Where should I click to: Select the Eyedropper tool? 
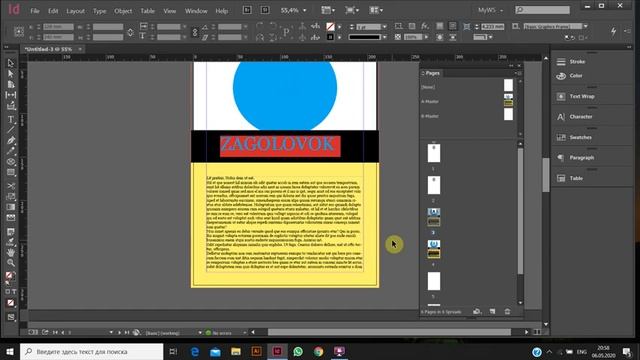point(11,242)
